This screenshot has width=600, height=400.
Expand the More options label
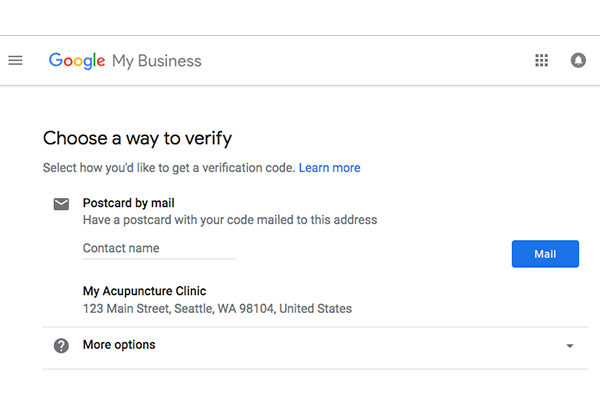pyautogui.click(x=119, y=345)
